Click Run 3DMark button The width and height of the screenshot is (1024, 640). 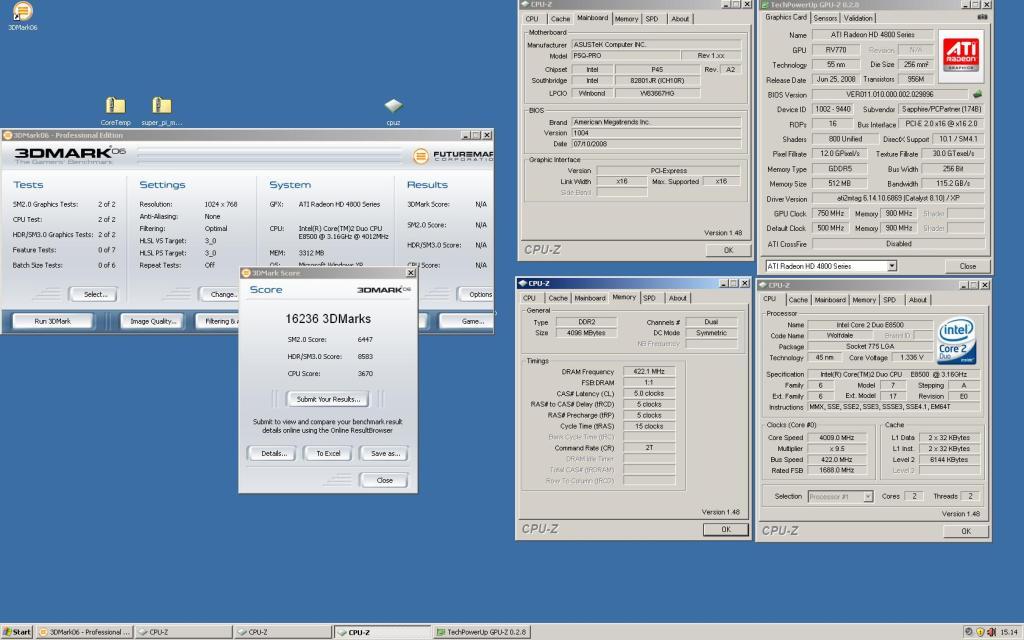point(52,321)
